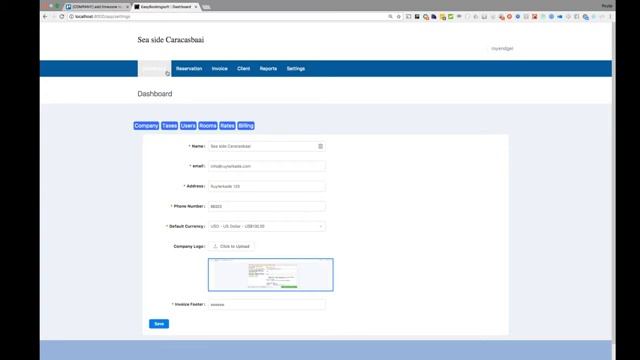Bookmark this page with the star icon
640x360 pixels.
(x=399, y=17)
